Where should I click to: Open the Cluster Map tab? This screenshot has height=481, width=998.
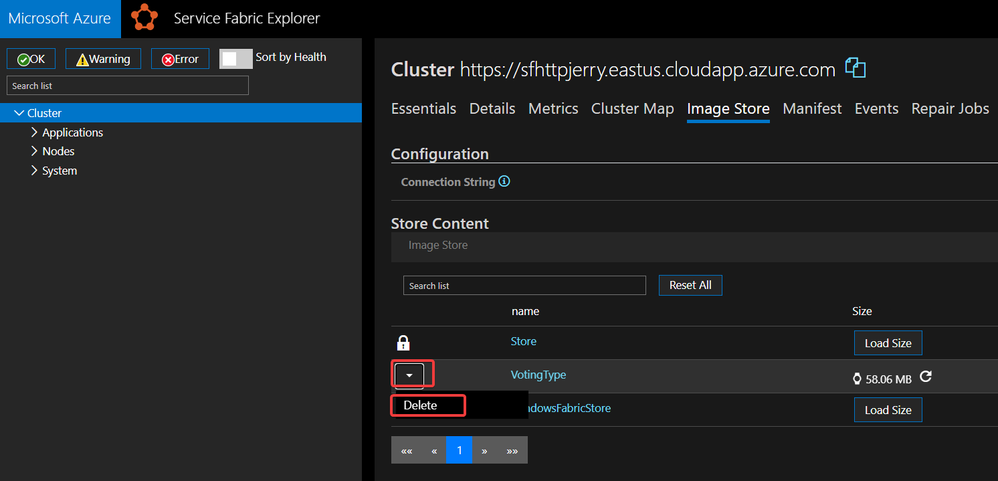[633, 109]
